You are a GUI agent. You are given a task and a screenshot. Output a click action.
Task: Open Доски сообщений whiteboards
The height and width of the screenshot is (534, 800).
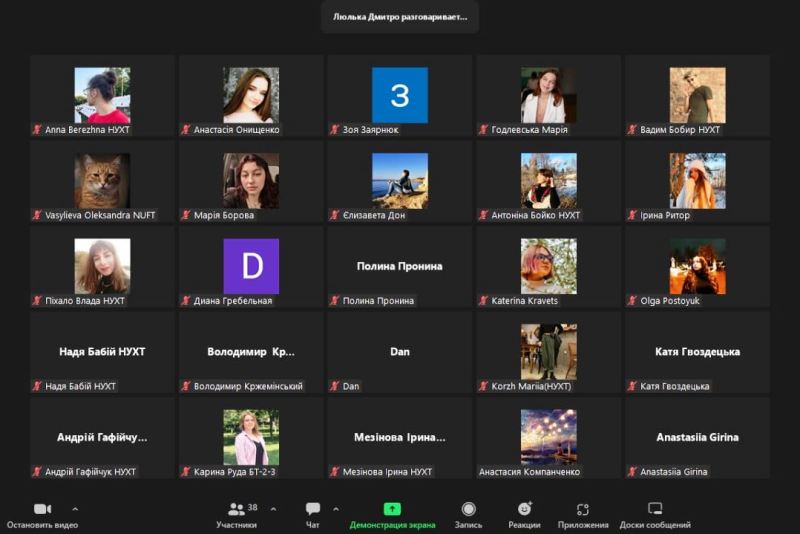tap(655, 509)
